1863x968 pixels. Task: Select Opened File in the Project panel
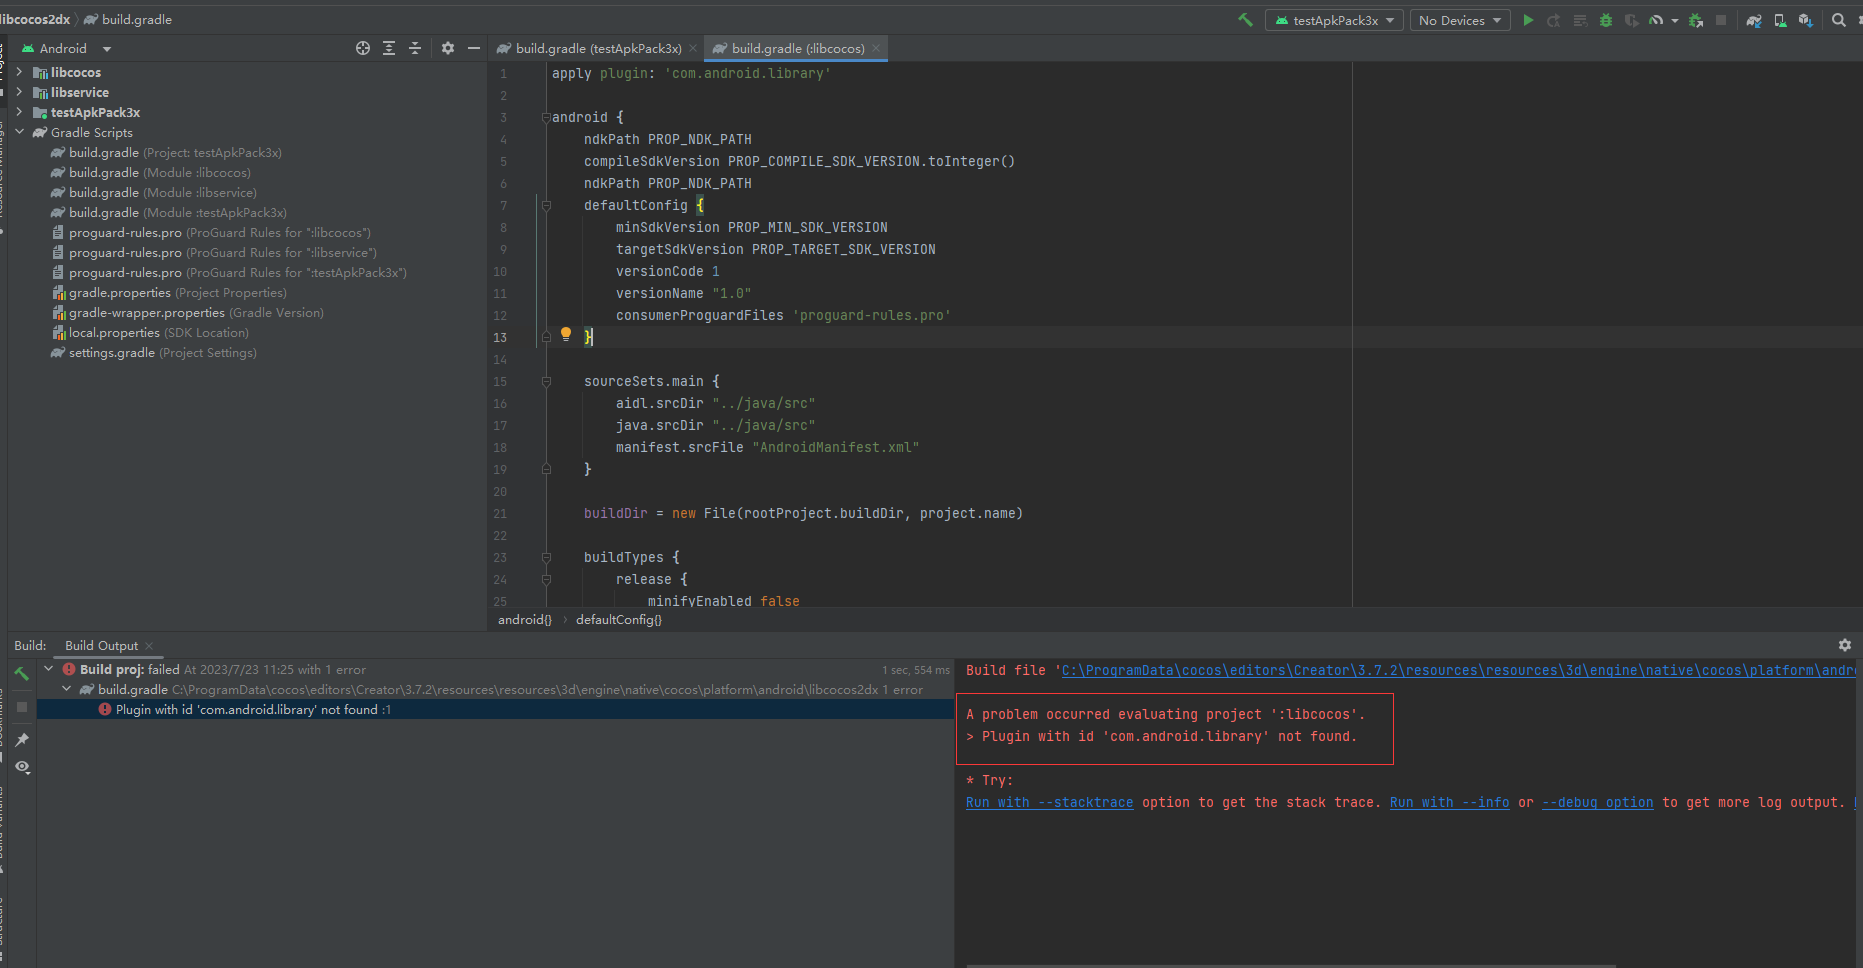[363, 47]
